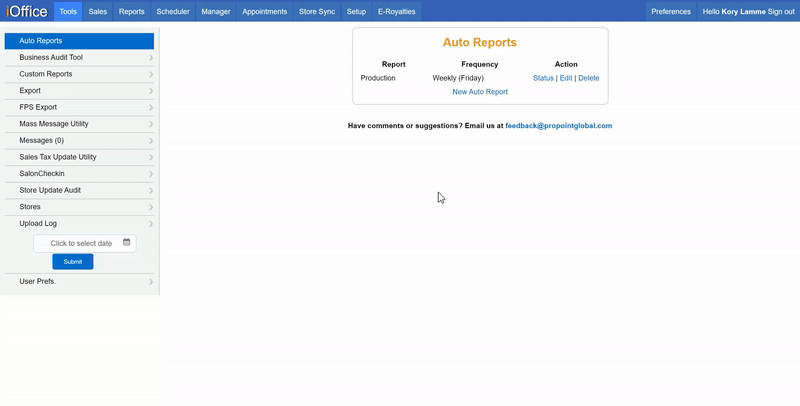This screenshot has height=406, width=800.
Task: Click the 'Click to select date' field
Action: 85,243
